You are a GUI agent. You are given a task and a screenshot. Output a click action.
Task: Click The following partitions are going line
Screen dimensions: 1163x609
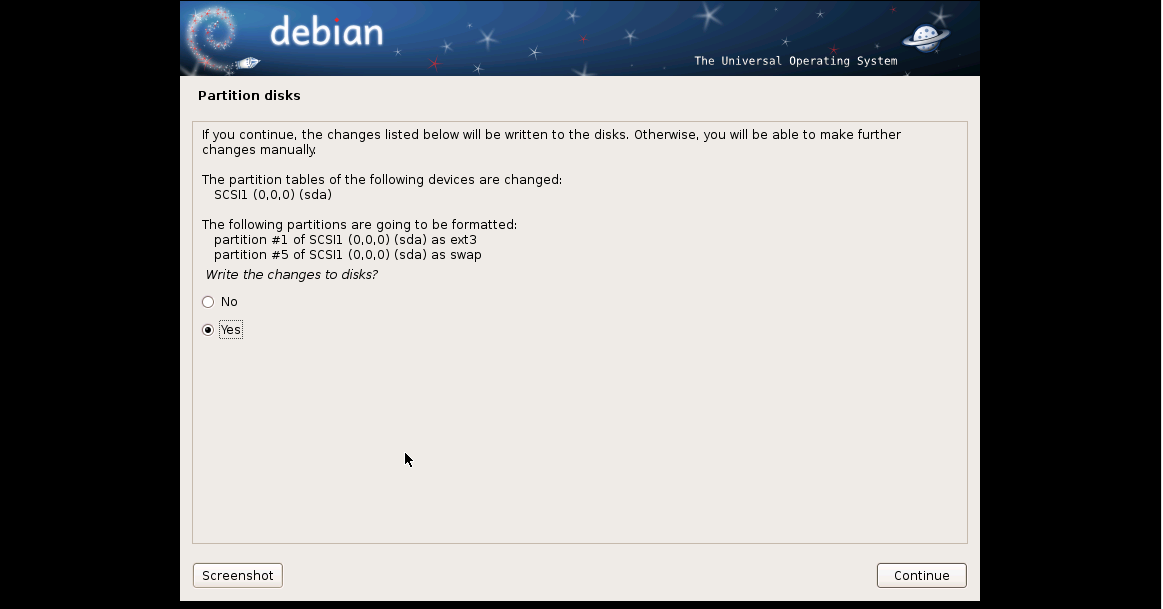point(359,225)
